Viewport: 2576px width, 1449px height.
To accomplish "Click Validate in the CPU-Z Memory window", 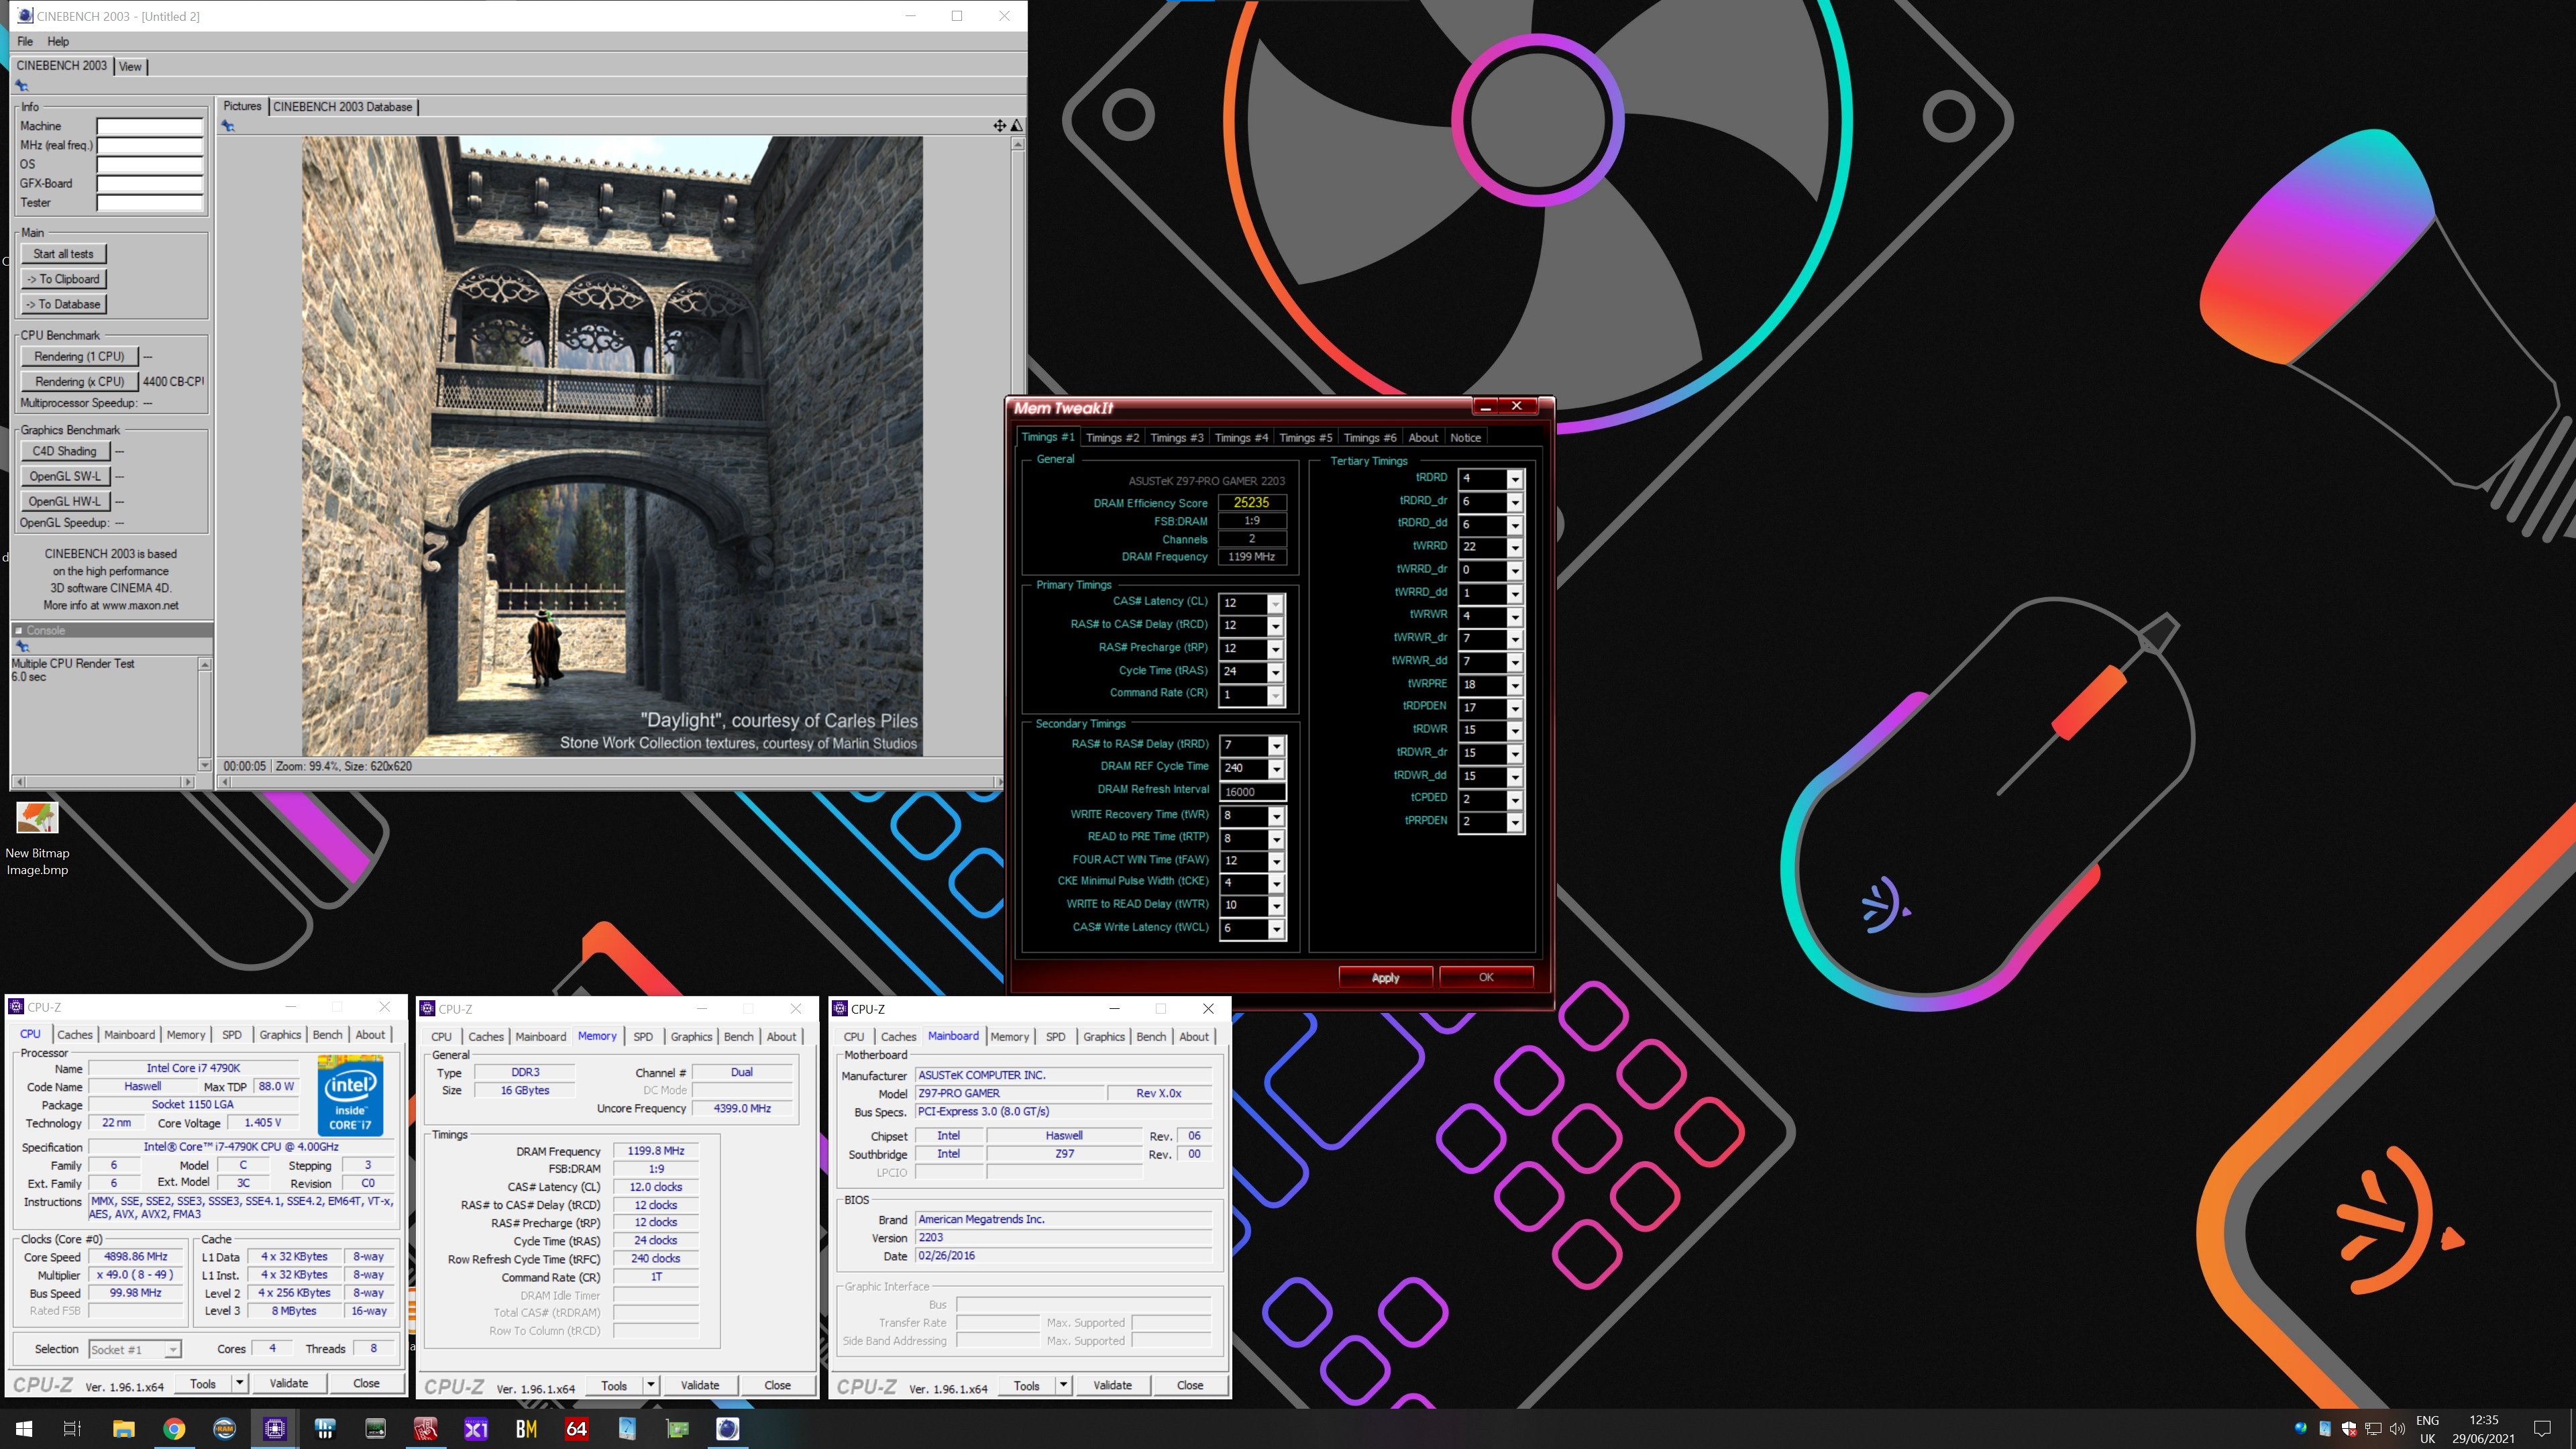I will pos(700,1385).
